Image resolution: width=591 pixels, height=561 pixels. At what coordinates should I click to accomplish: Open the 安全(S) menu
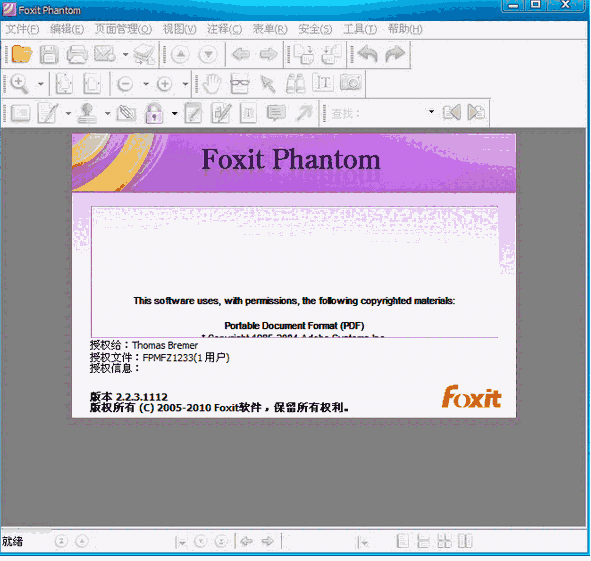pos(315,29)
